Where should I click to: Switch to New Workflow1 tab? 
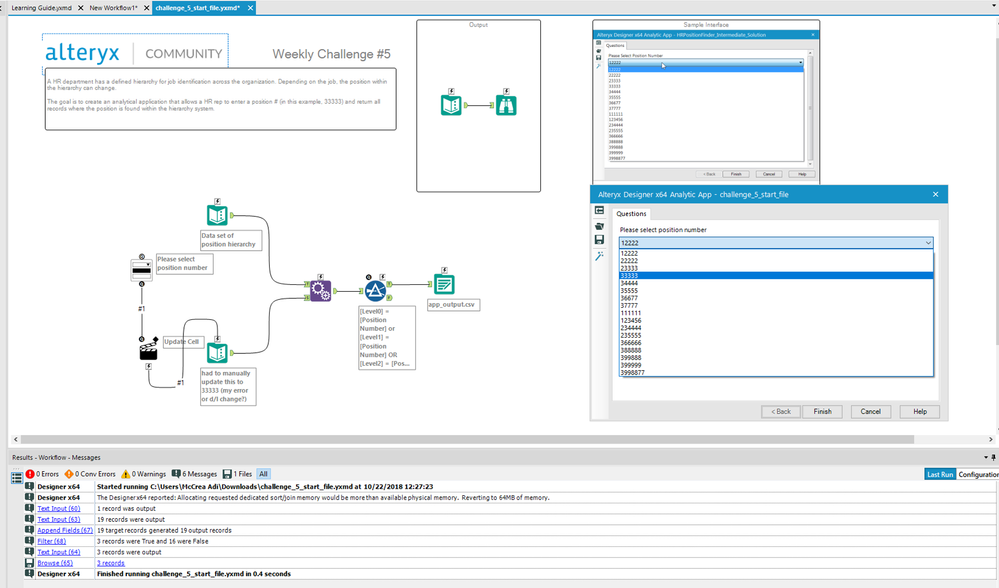[113, 8]
